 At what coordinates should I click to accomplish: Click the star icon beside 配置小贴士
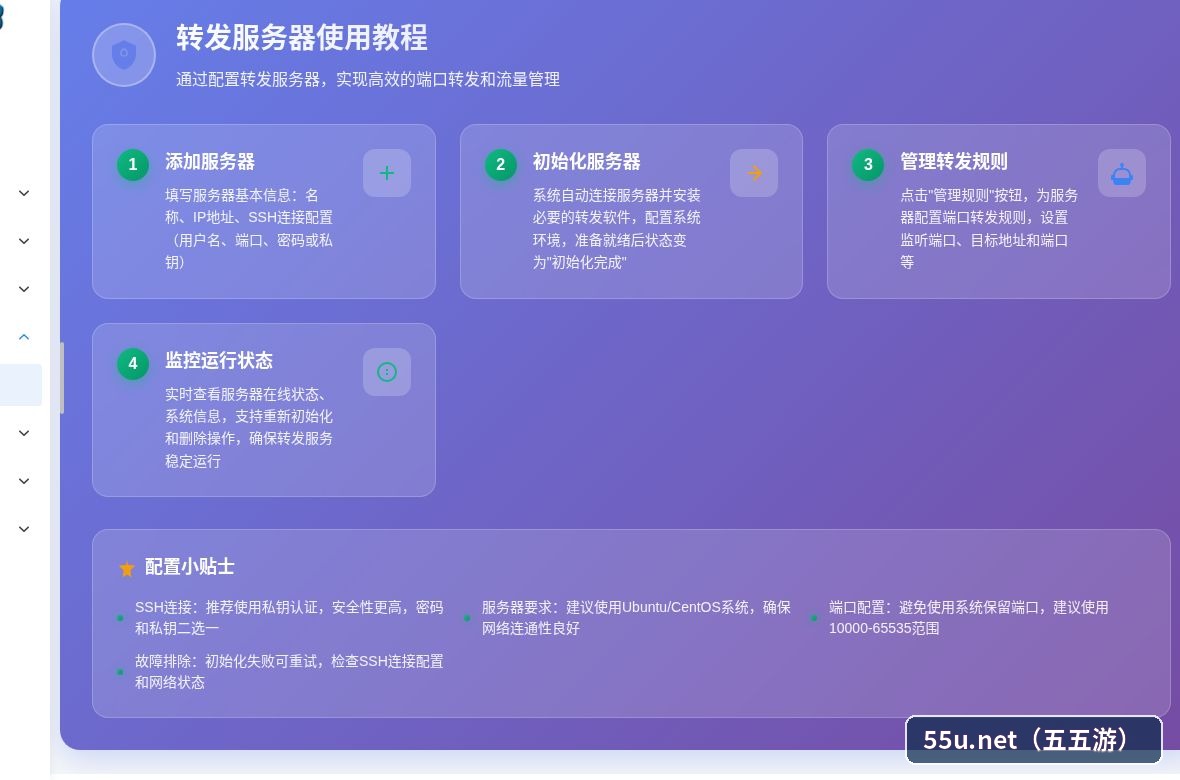tap(127, 568)
